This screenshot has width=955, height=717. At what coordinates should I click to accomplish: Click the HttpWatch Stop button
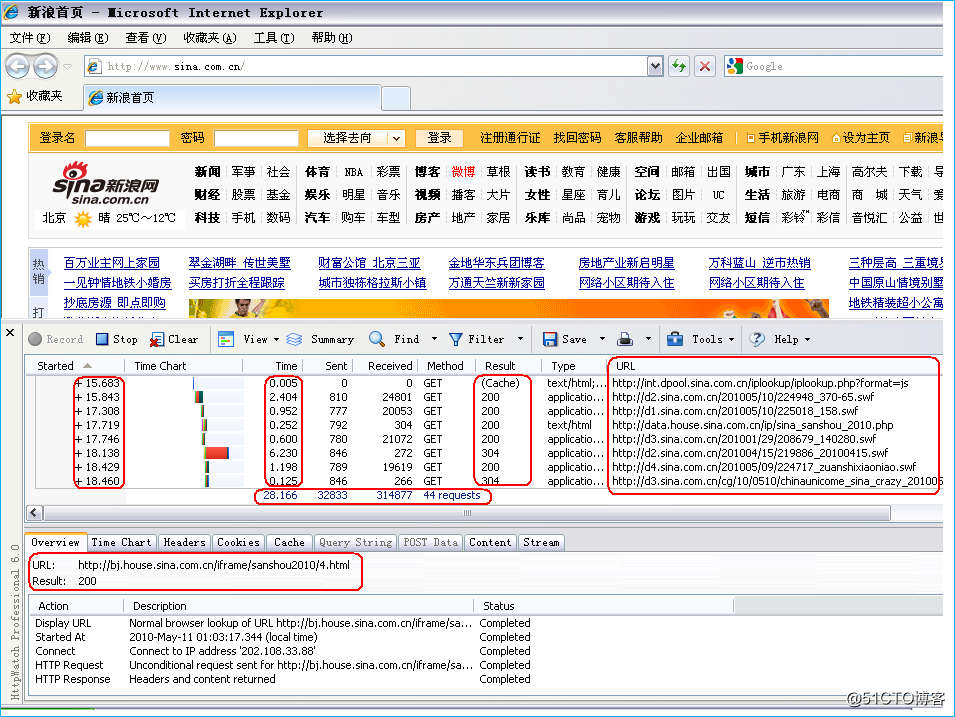(117, 339)
